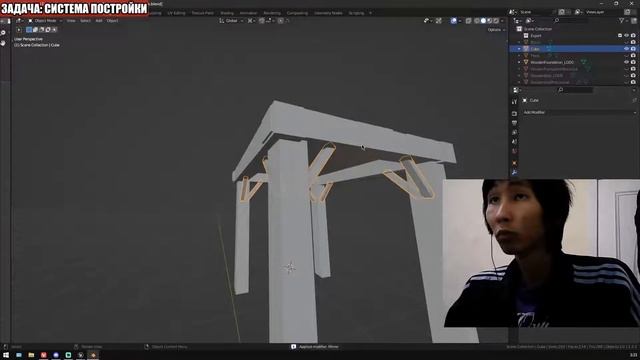Viewport: 640px width, 360px height.
Task: Select the Cube object in outliner
Action: tap(535, 49)
